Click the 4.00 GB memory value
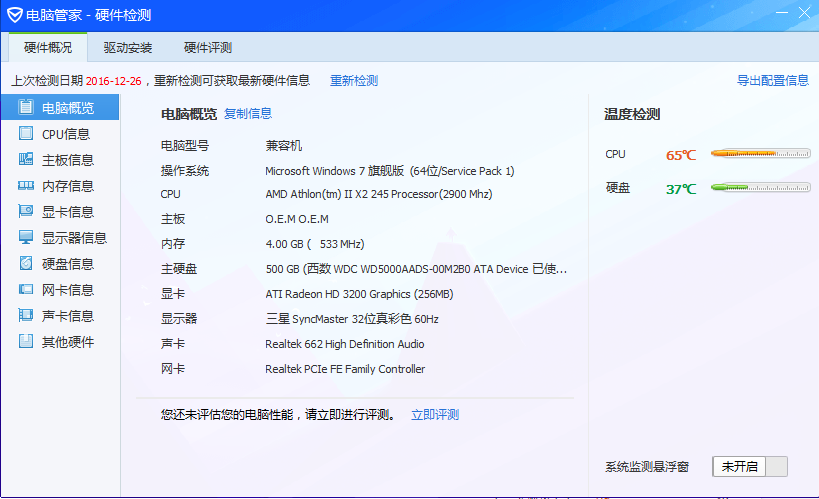The width and height of the screenshot is (819, 499). pyautogui.click(x=314, y=244)
